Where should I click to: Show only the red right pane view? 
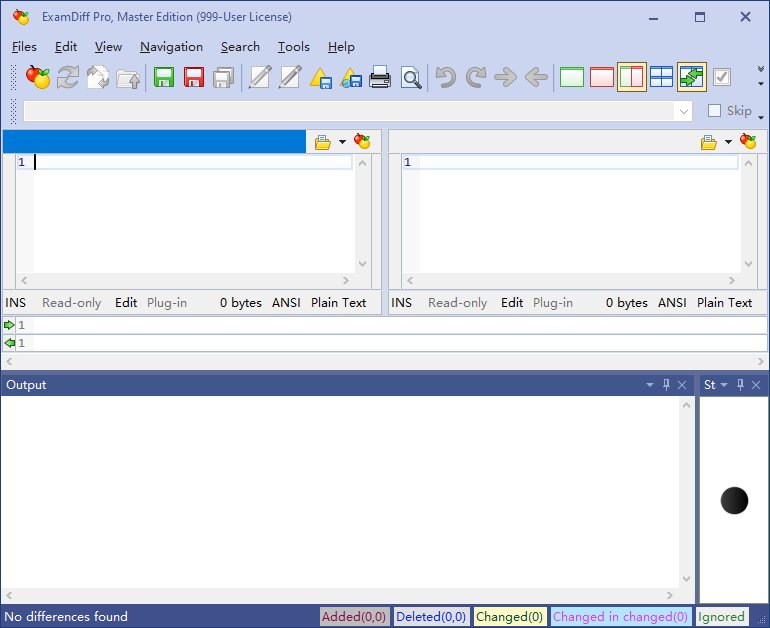click(x=602, y=77)
